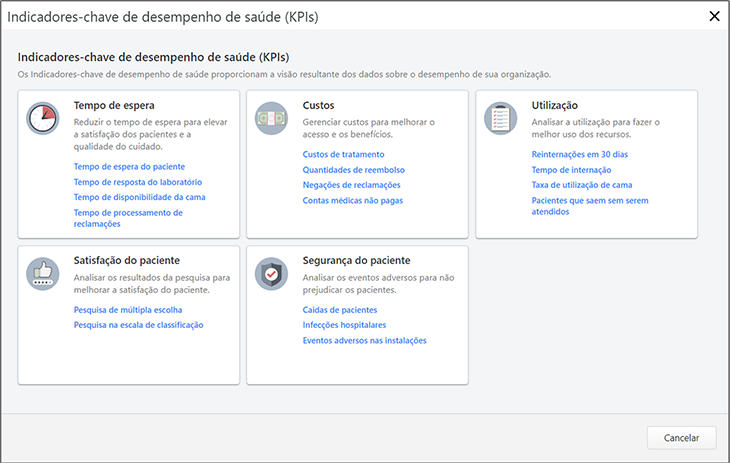The image size is (730, 463).
Task: Open Tempo de espera do paciente link
Action: [x=129, y=166]
